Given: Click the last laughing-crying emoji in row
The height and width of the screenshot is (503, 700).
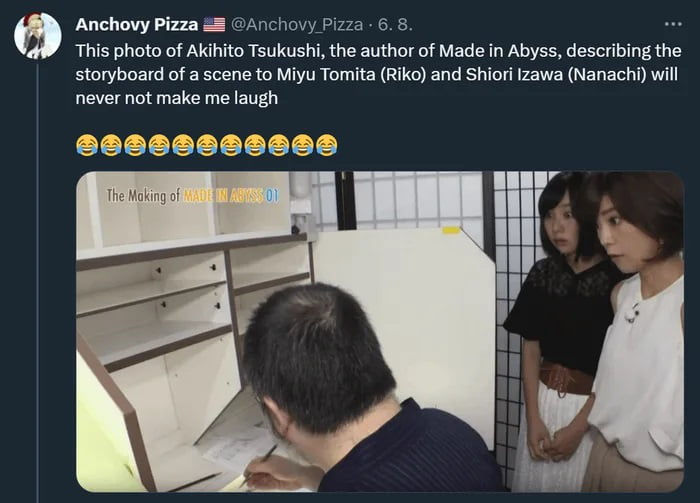Looking at the screenshot, I should click(327, 145).
